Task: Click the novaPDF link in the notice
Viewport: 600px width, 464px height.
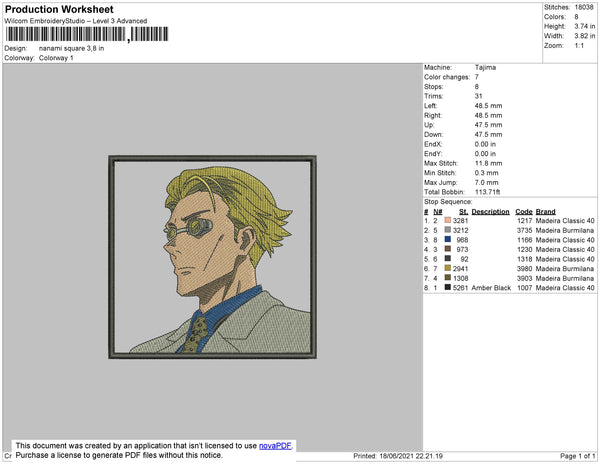Action: pyautogui.click(x=275, y=446)
